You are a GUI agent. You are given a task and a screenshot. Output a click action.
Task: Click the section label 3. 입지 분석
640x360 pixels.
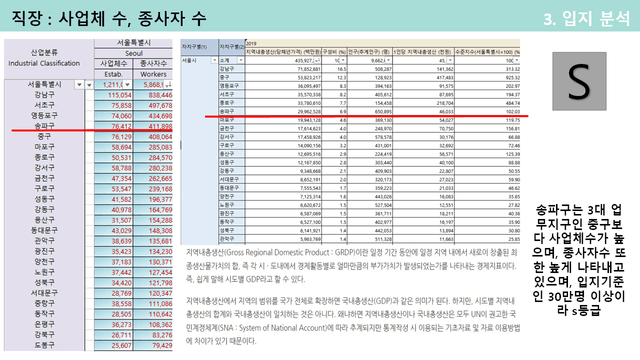[587, 18]
